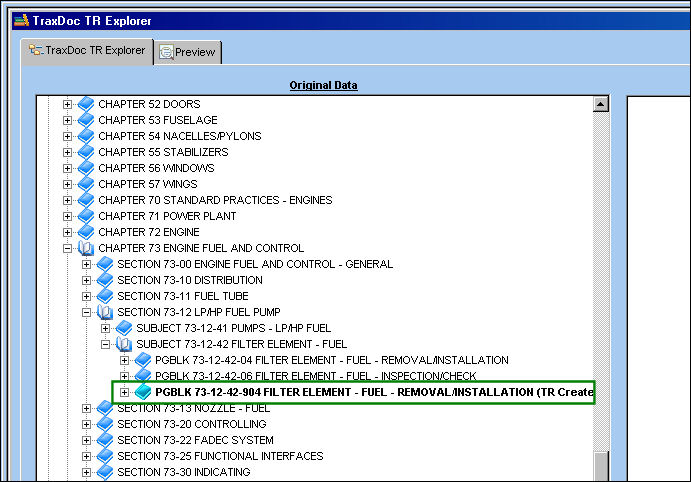Image resolution: width=691 pixels, height=482 pixels.
Task: Select 'PGBLK 73-12-42-06' INSPECTION/CHECK row text
Action: tap(316, 376)
